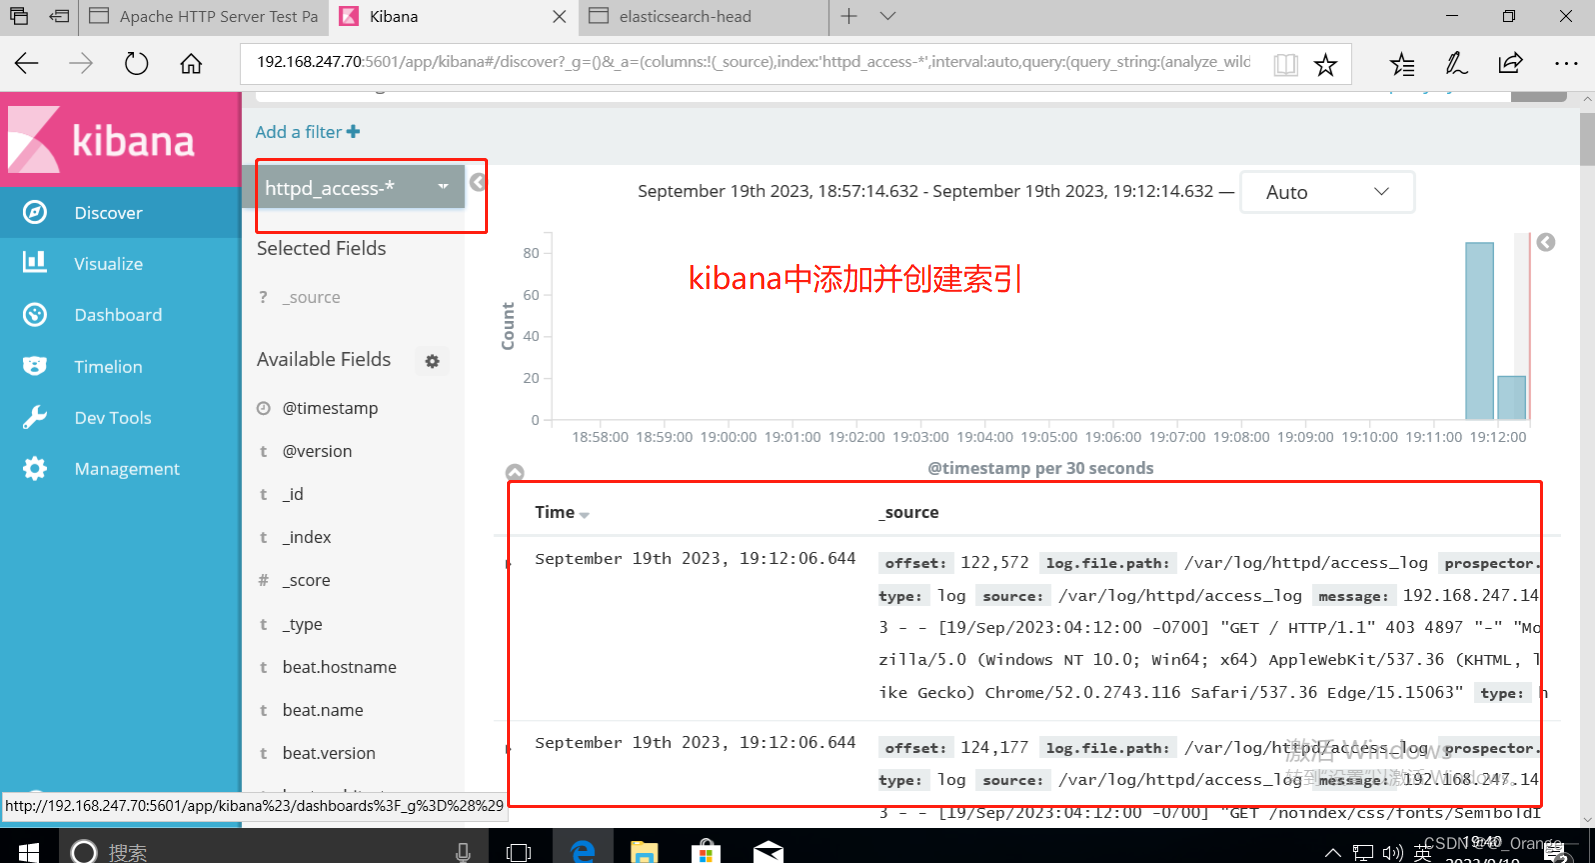Select the _index field
Screen dimensions: 1595x863
pos(307,537)
